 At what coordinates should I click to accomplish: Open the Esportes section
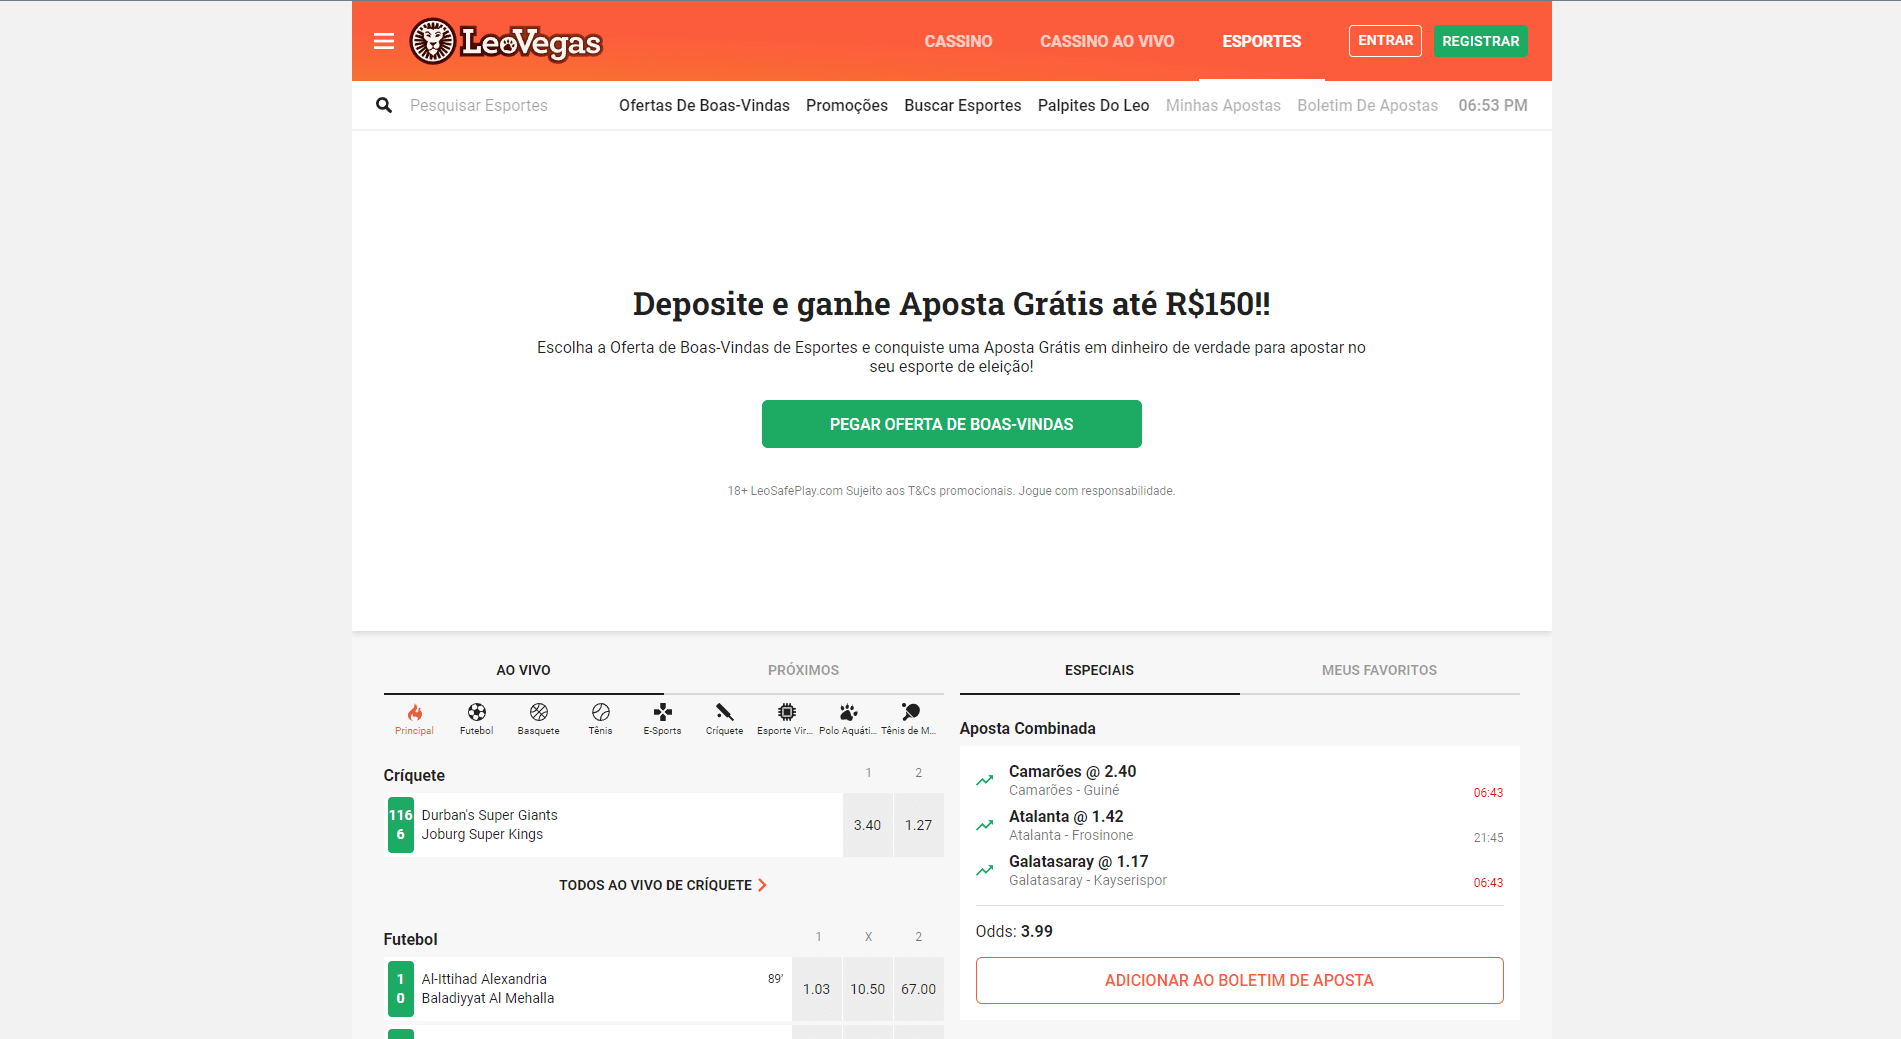point(1262,41)
